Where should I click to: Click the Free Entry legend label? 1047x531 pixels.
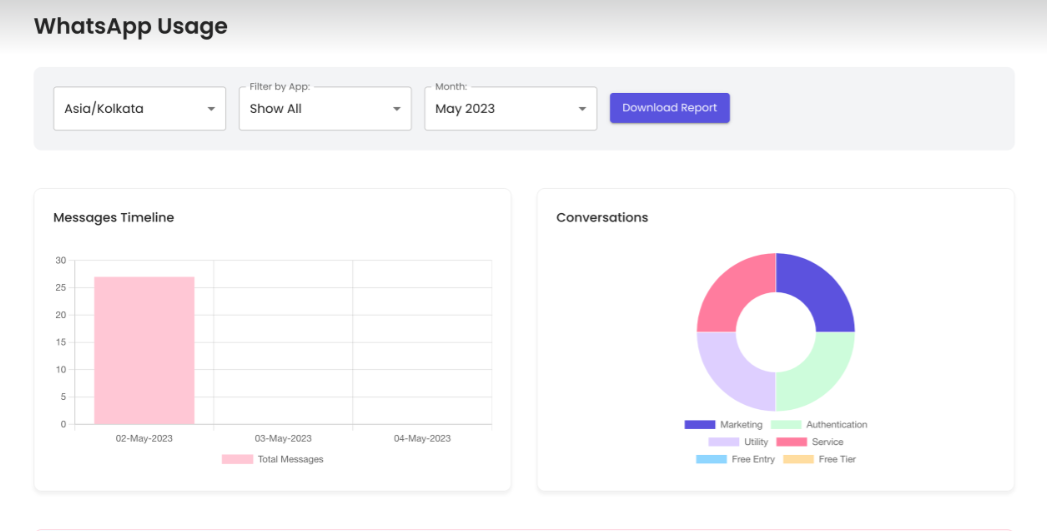[753, 460]
